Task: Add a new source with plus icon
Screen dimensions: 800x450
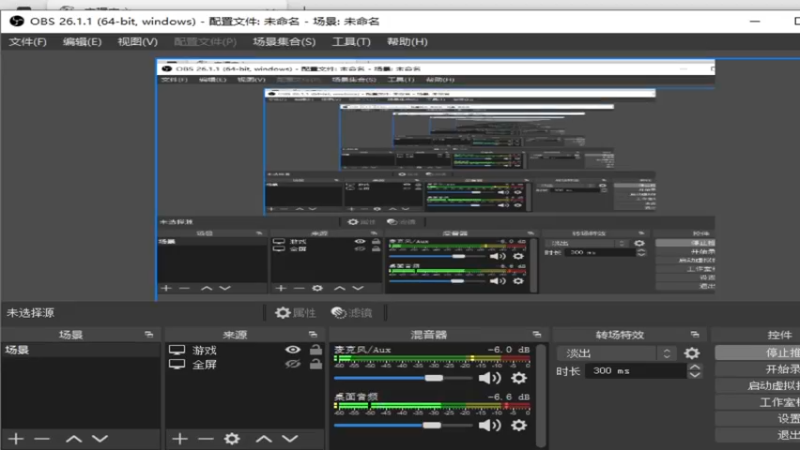Action: tap(180, 438)
